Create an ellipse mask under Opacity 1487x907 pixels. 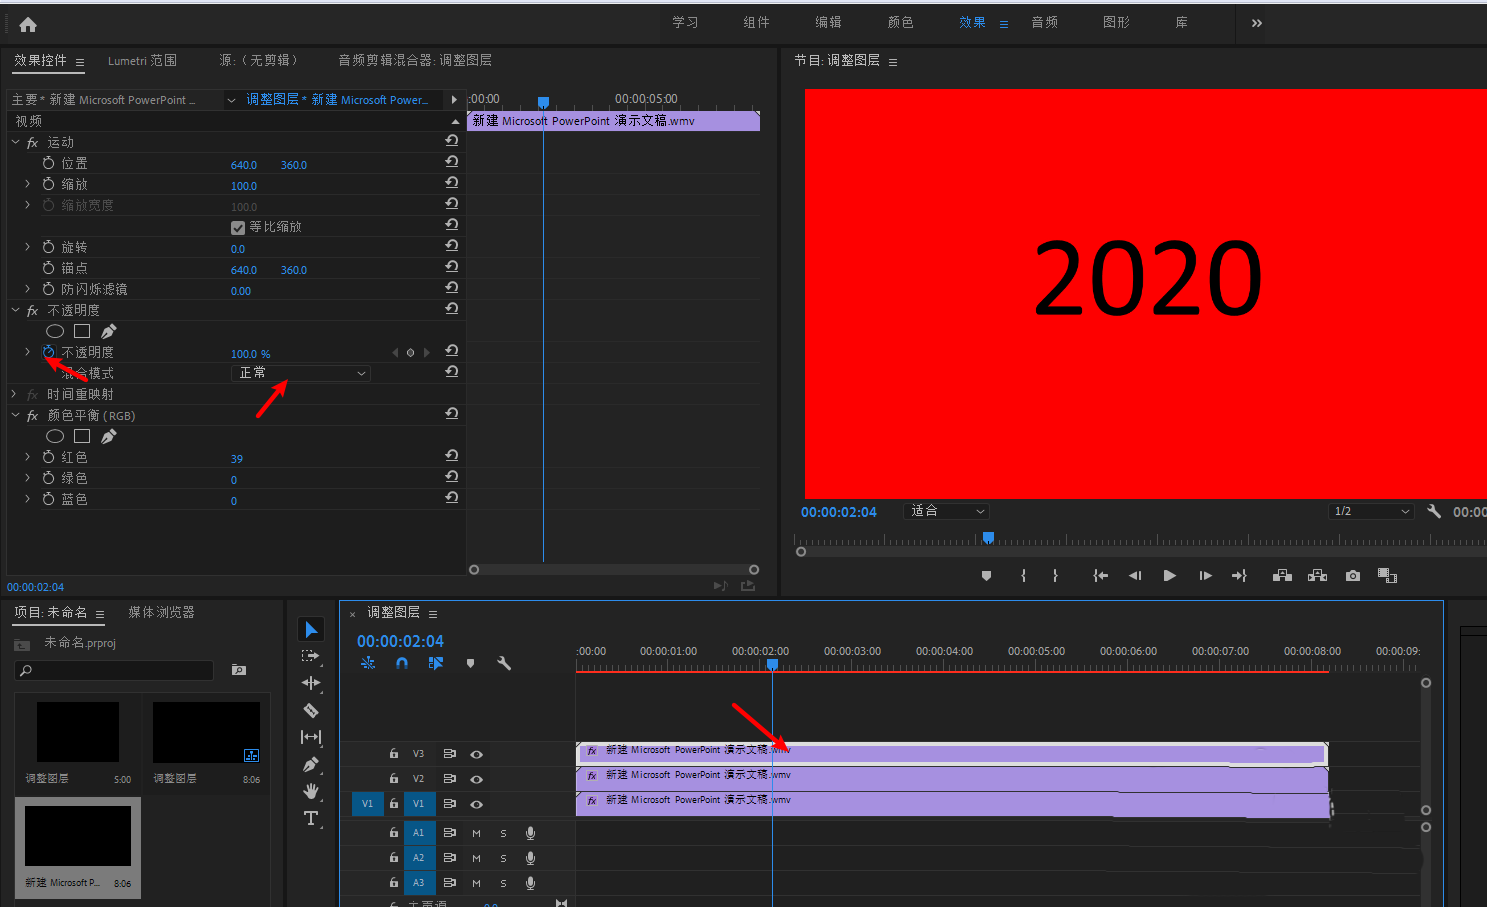(55, 331)
